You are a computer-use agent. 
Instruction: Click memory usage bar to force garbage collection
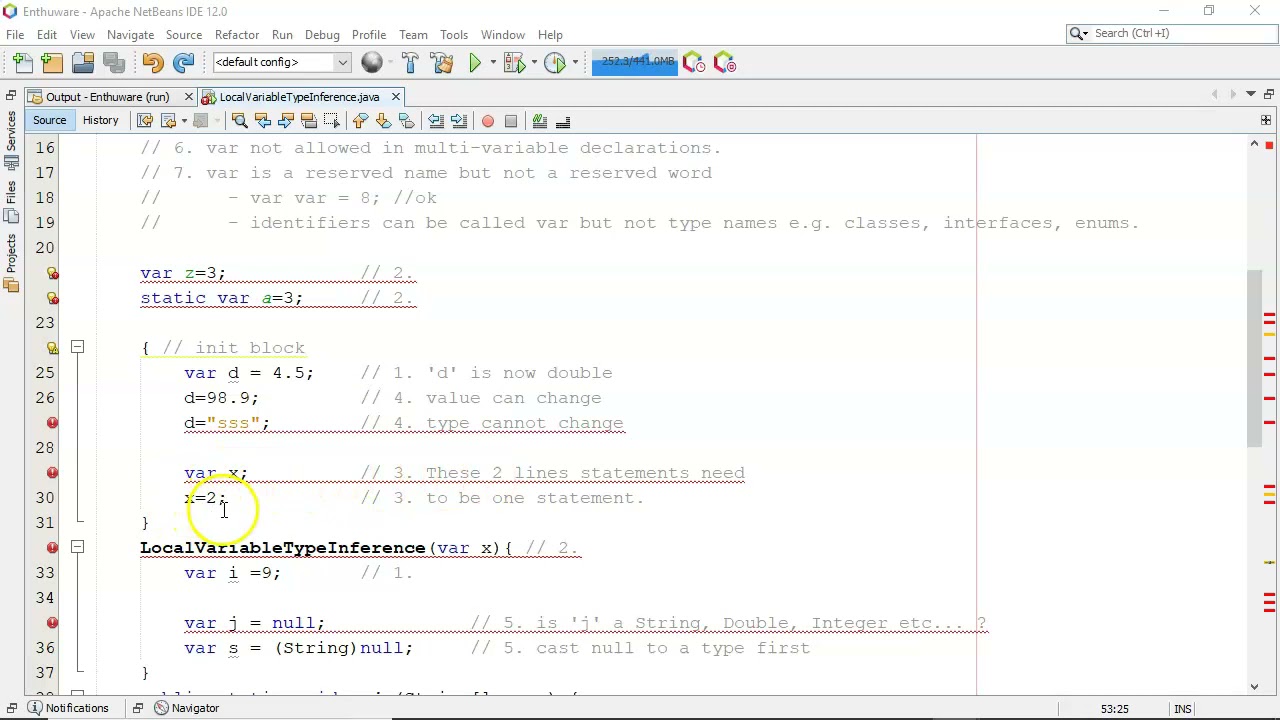pos(634,62)
